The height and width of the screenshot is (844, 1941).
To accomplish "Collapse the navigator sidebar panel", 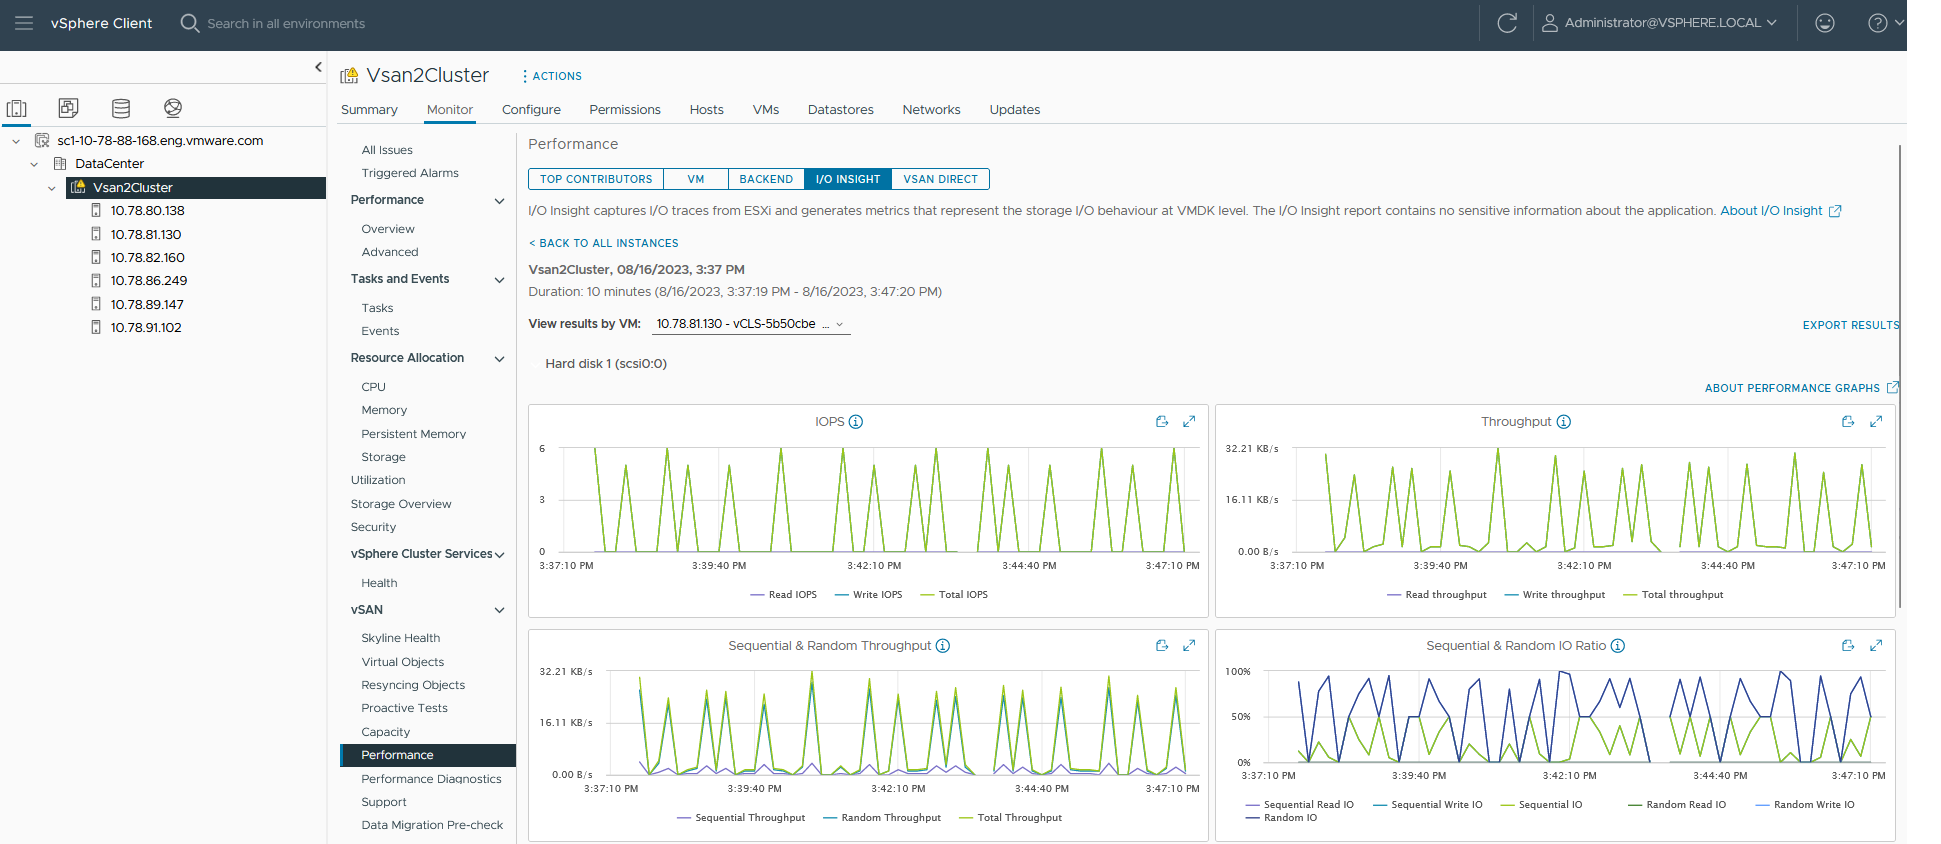I will [x=318, y=67].
